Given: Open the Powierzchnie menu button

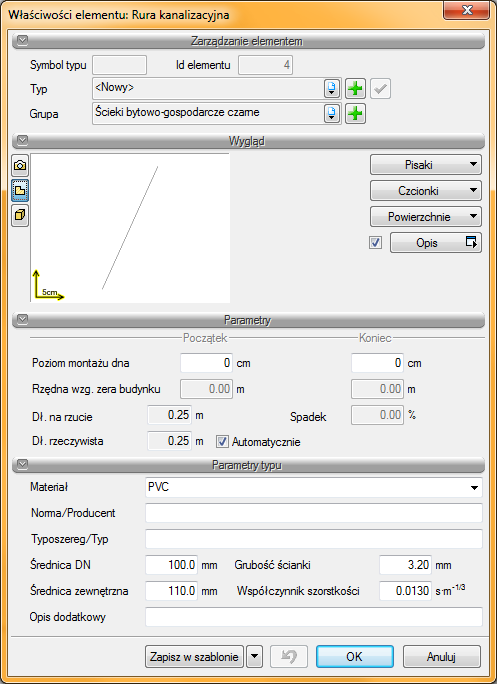Looking at the screenshot, I should 425,217.
